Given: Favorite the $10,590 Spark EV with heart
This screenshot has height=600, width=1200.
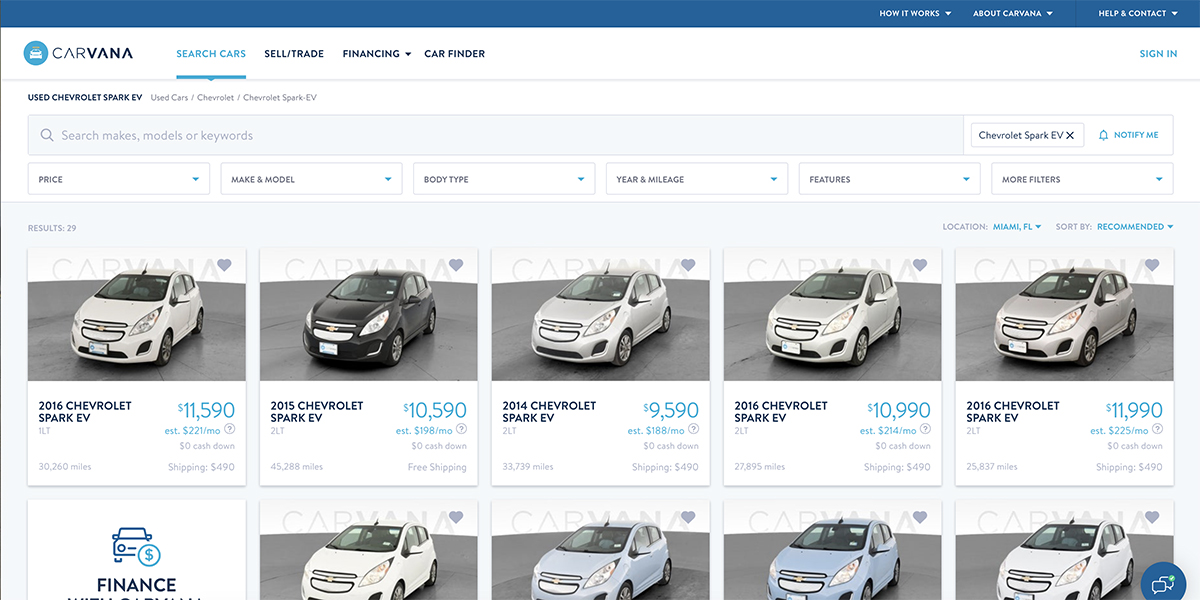Looking at the screenshot, I should (456, 265).
